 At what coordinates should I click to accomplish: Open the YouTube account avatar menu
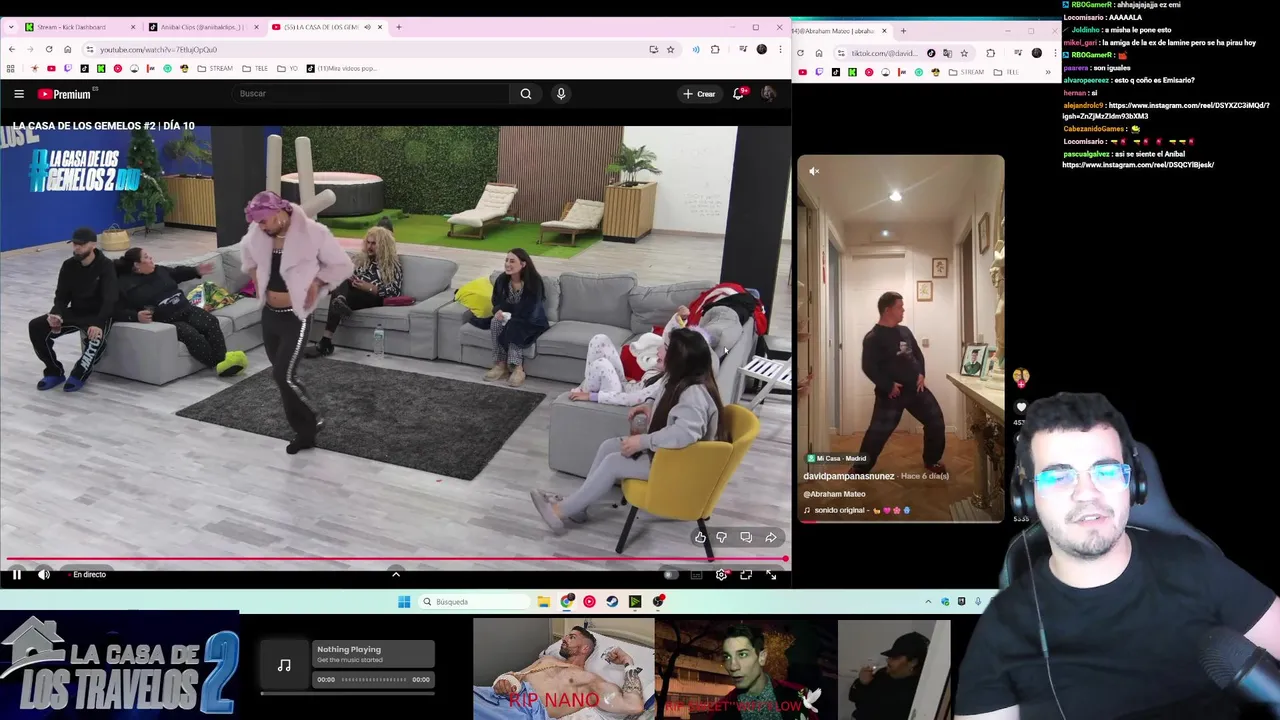click(768, 93)
